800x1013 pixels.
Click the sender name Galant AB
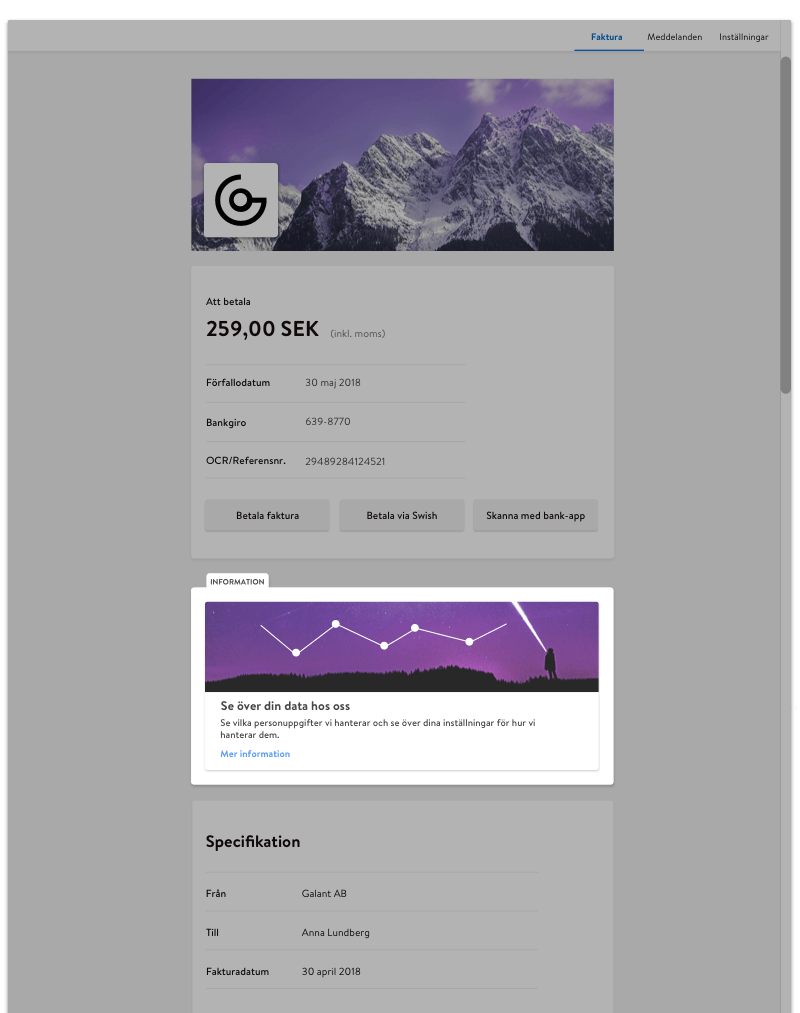[x=324, y=893]
